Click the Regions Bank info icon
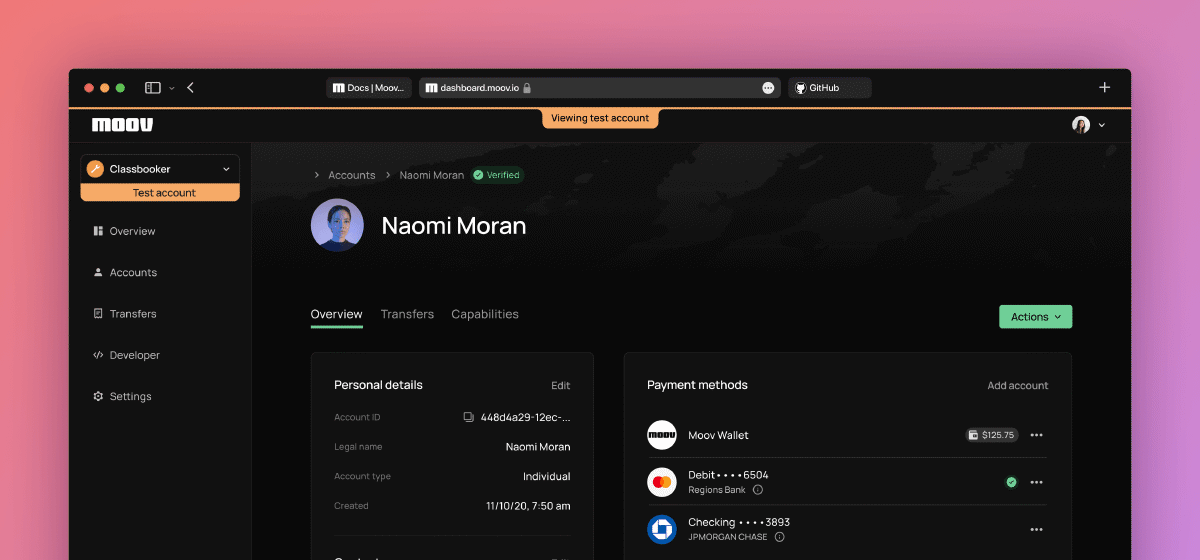The width and height of the screenshot is (1200, 560). tap(757, 490)
